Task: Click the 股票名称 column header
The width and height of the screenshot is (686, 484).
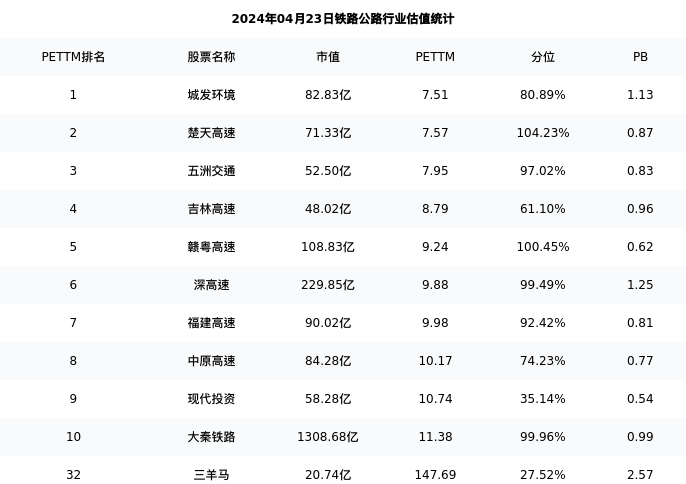Action: coord(211,57)
